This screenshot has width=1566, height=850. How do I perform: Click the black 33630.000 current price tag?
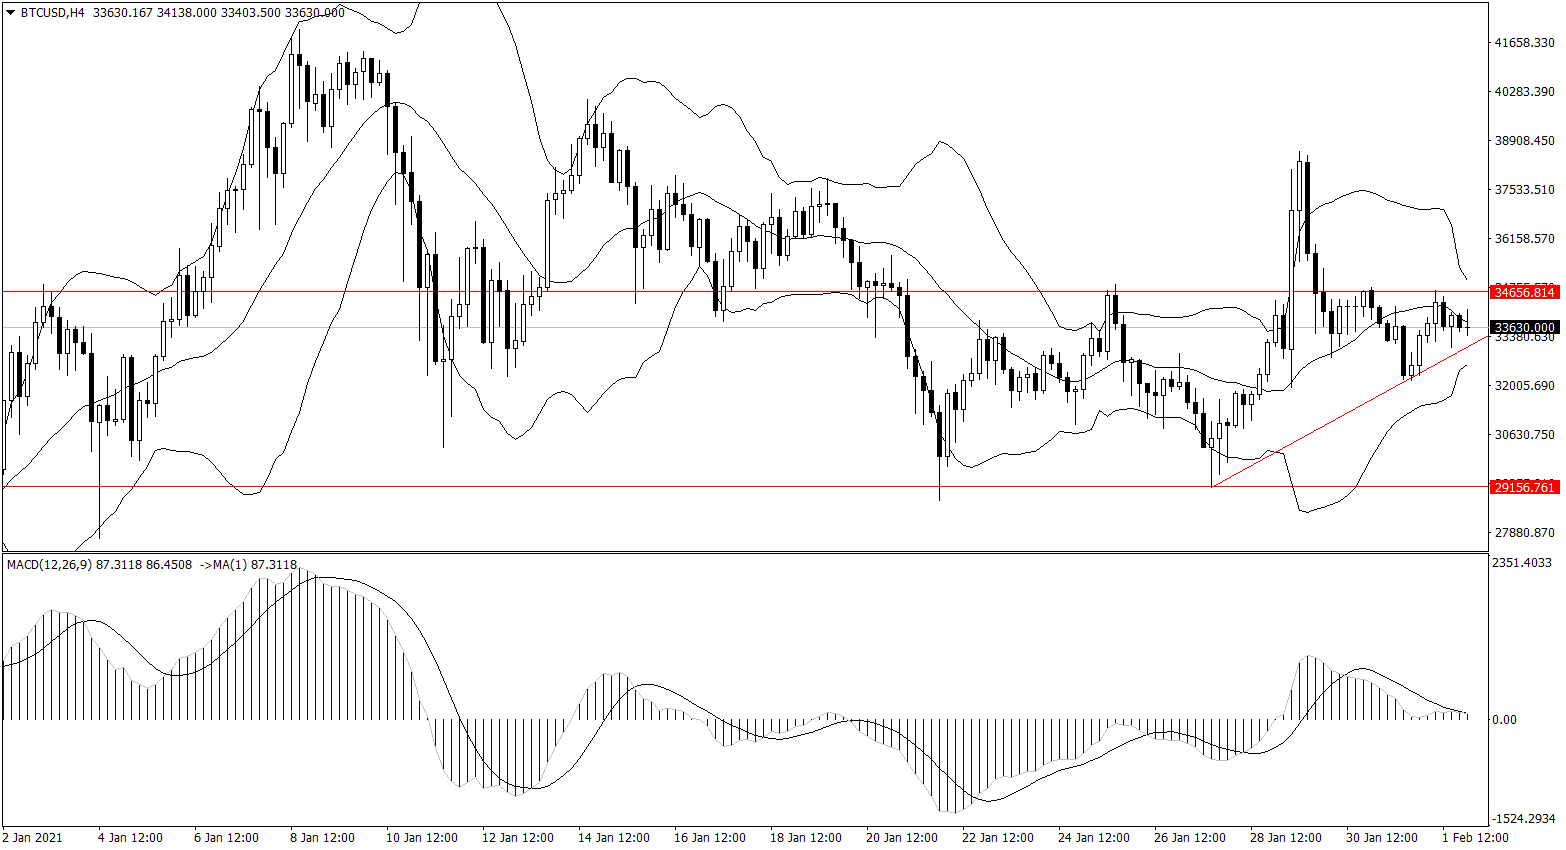[x=1524, y=327]
